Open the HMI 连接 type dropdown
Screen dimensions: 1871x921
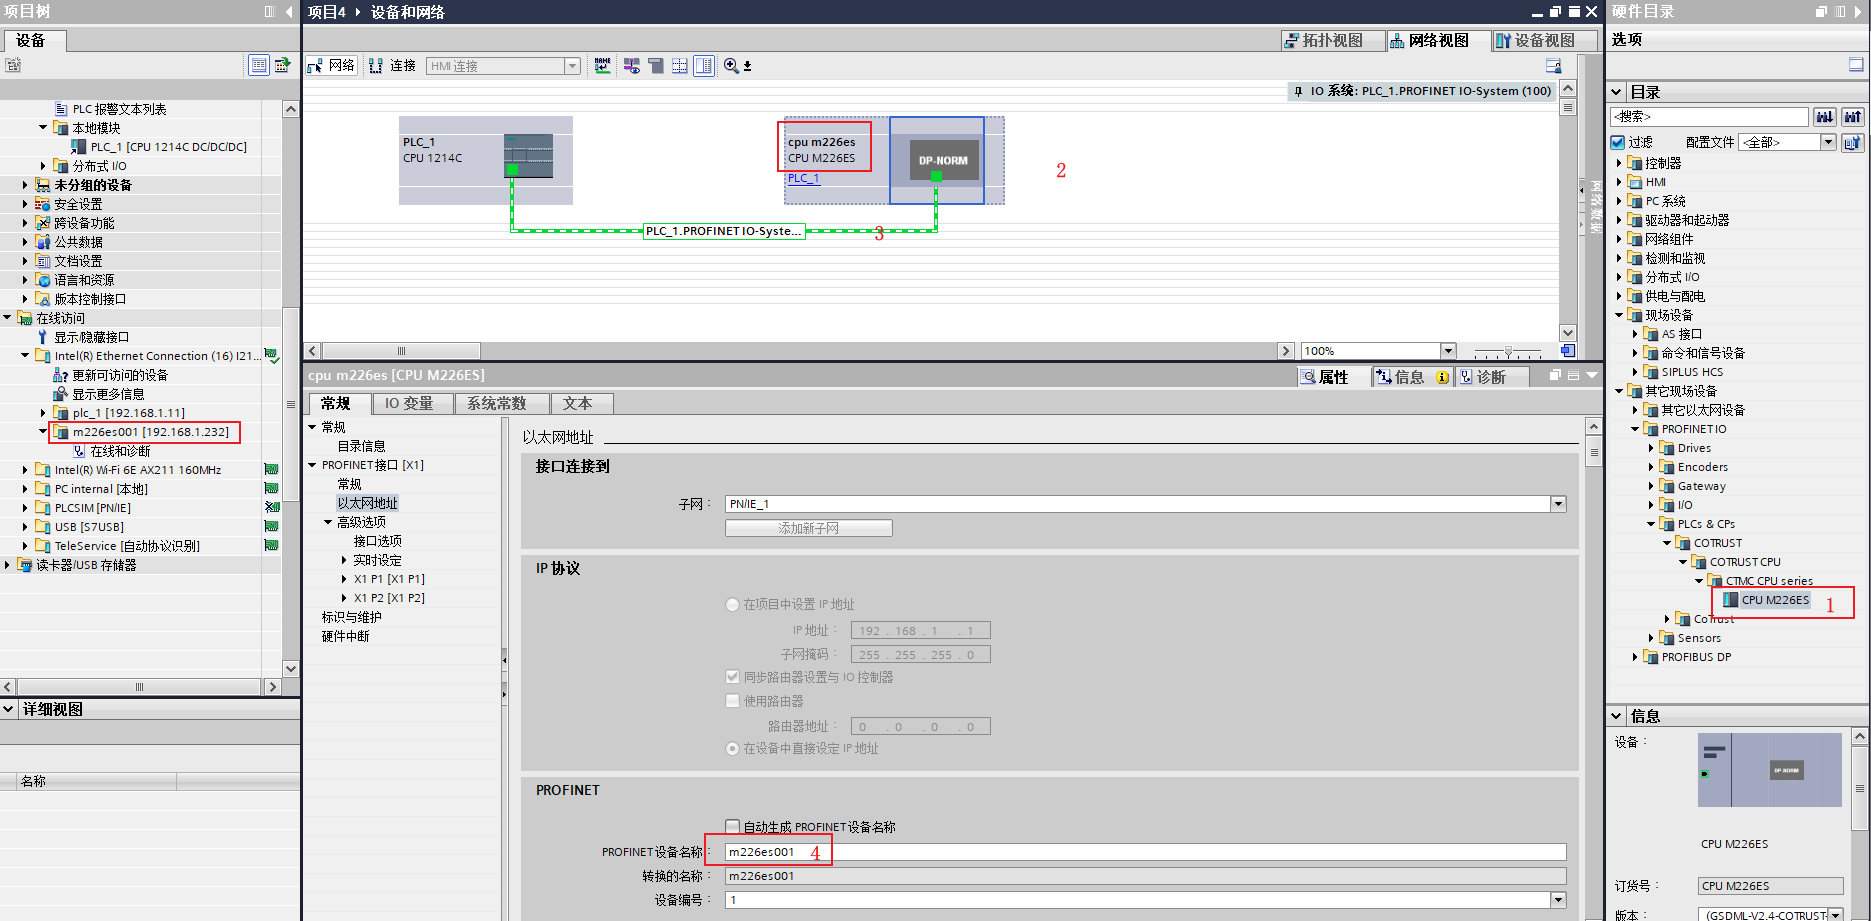572,66
